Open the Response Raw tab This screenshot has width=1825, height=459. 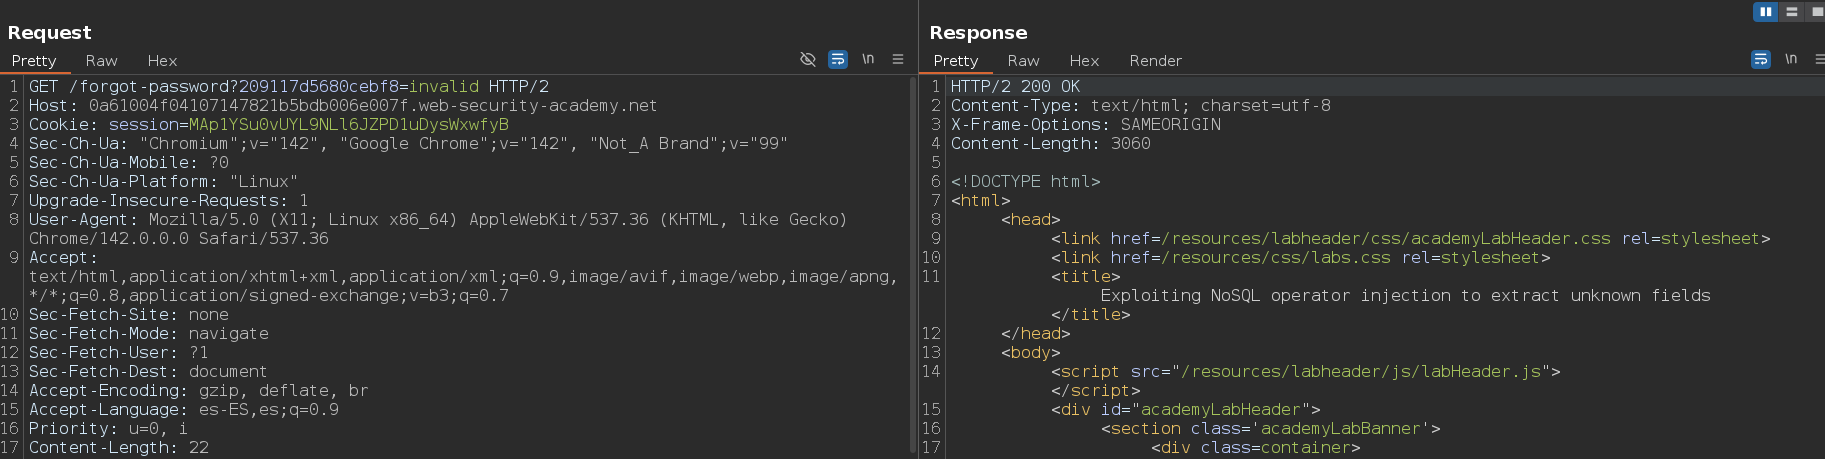click(x=1023, y=61)
